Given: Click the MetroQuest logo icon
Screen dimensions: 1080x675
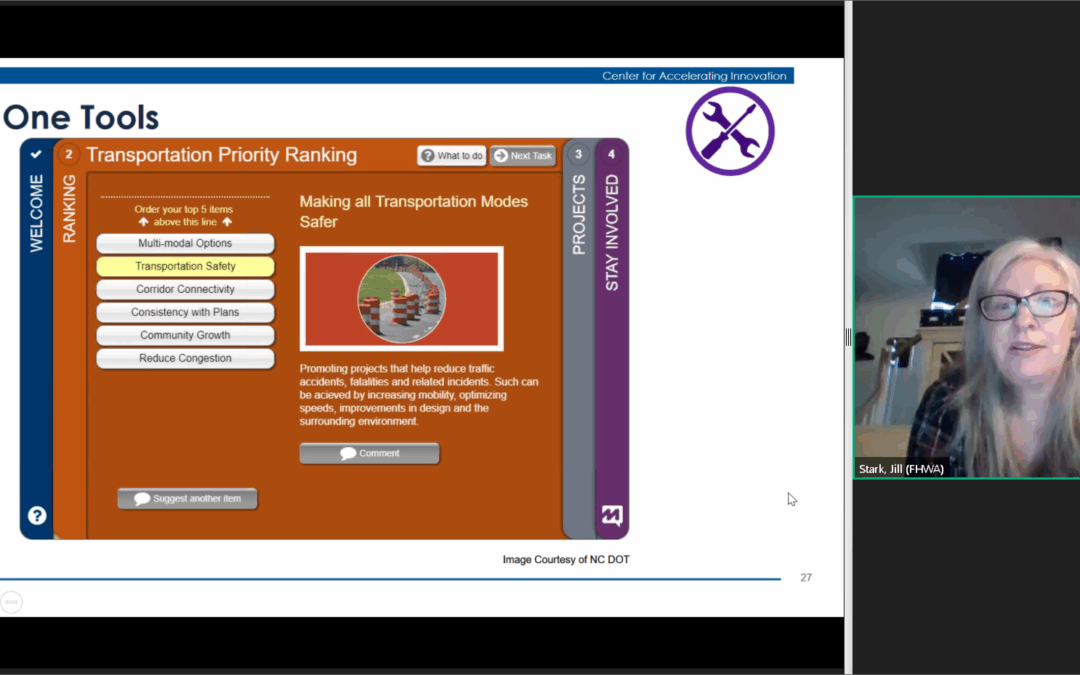Looking at the screenshot, I should [611, 516].
